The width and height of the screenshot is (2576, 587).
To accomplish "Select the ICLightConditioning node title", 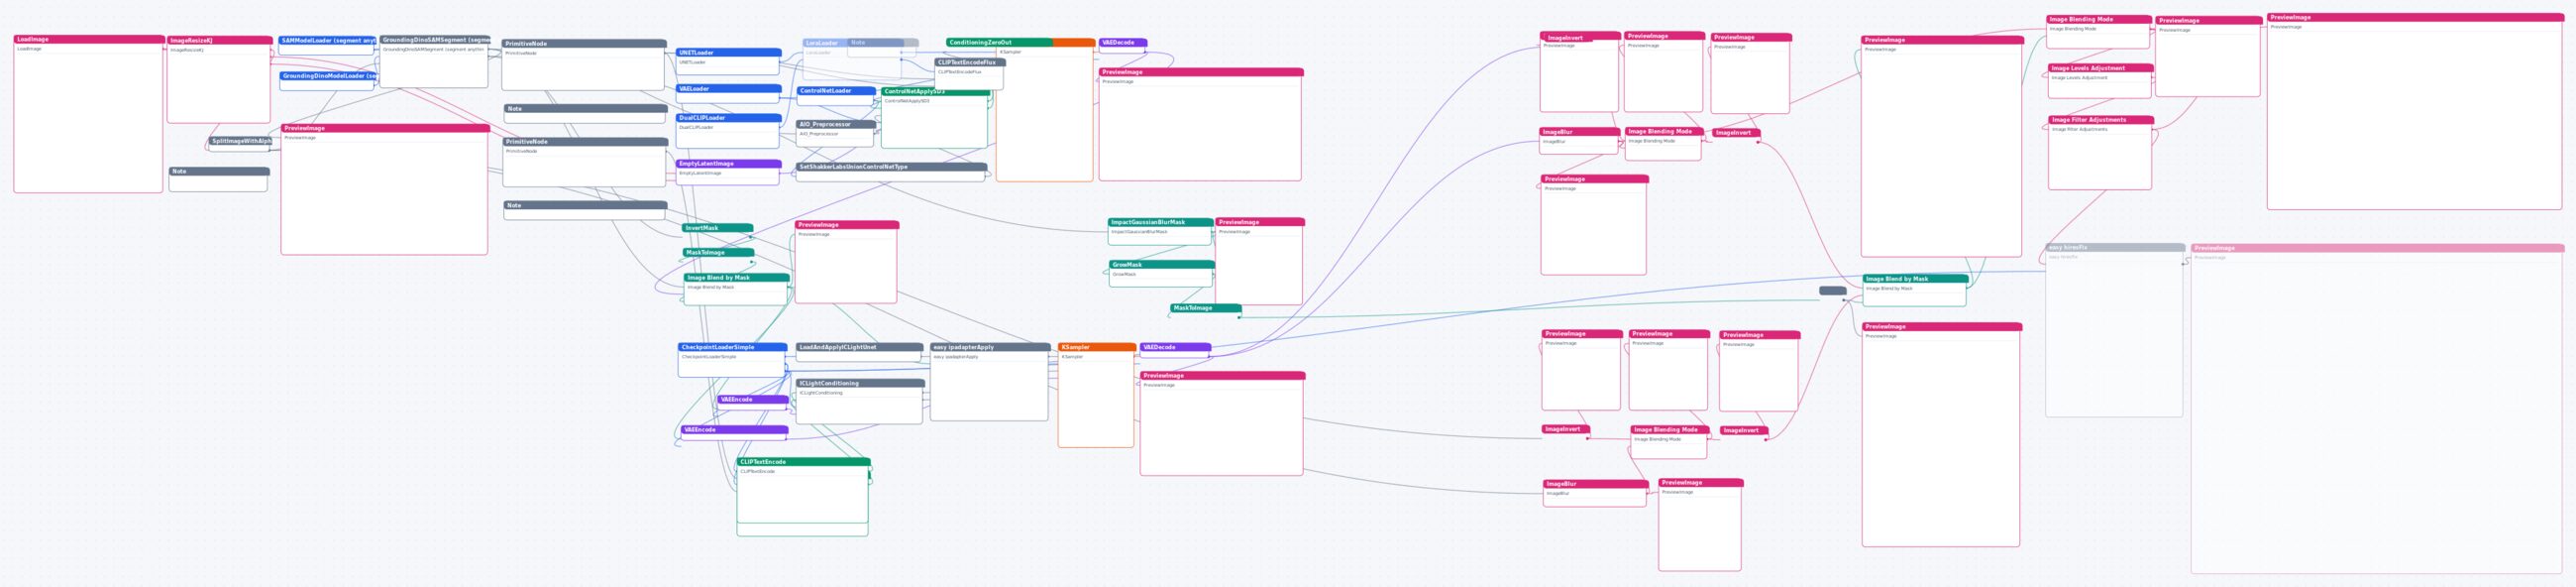I will pyautogui.click(x=861, y=384).
